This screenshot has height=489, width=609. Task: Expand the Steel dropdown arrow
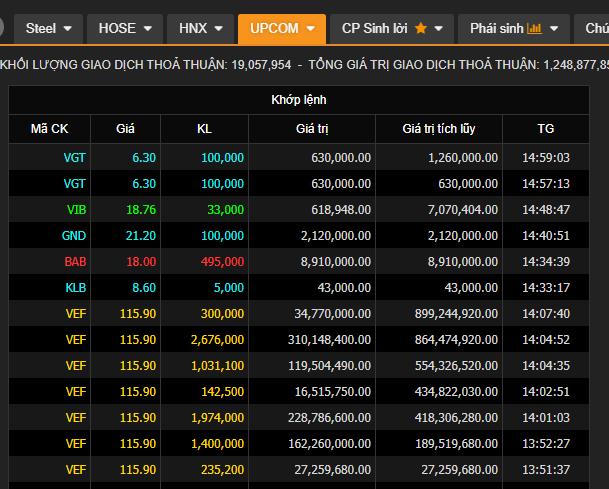tap(68, 29)
